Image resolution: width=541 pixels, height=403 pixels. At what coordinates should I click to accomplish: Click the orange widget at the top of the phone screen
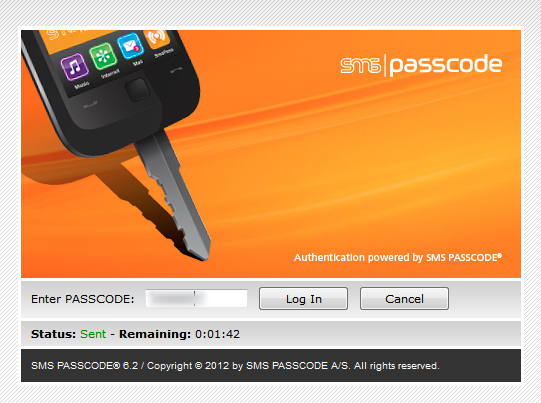[78, 39]
